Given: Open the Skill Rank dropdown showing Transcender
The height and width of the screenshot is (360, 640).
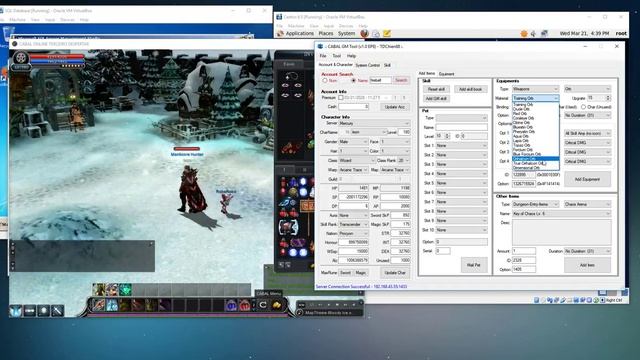Looking at the screenshot, I should pos(353,224).
